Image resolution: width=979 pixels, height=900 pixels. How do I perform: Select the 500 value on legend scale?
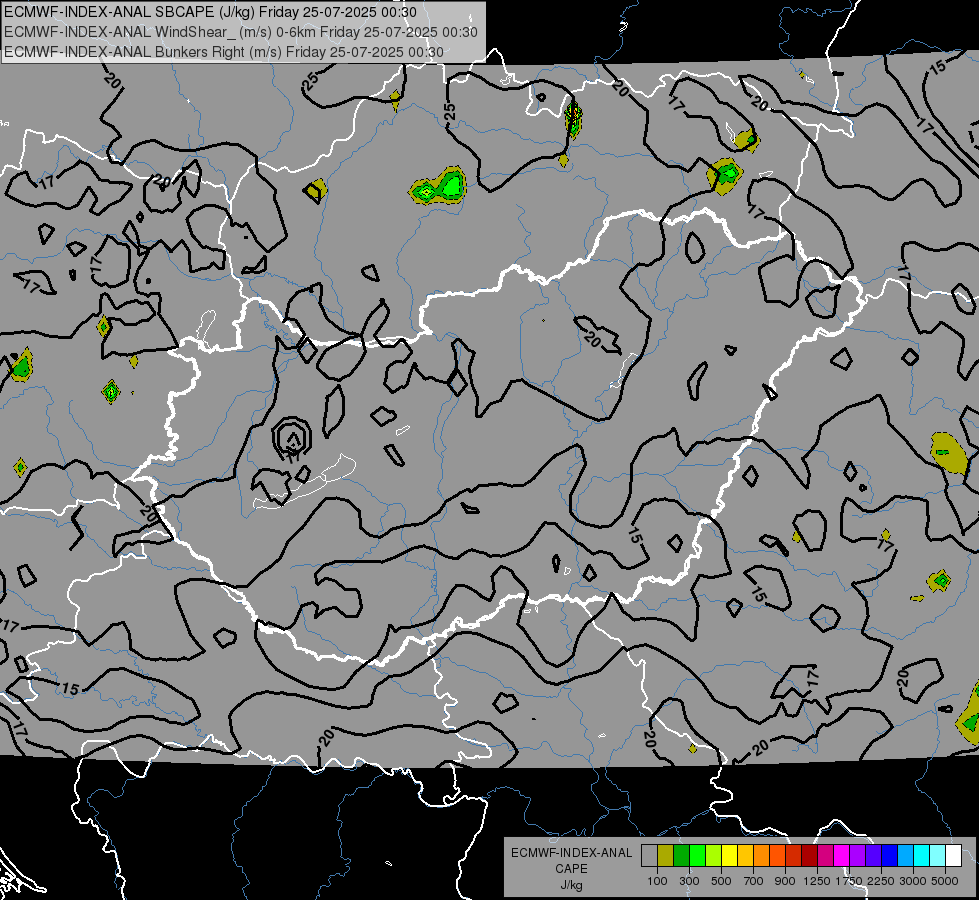(721, 881)
